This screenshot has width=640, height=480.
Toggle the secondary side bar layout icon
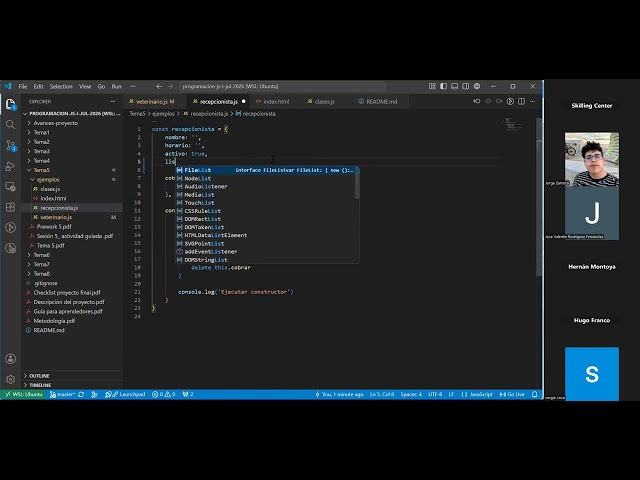coord(466,86)
